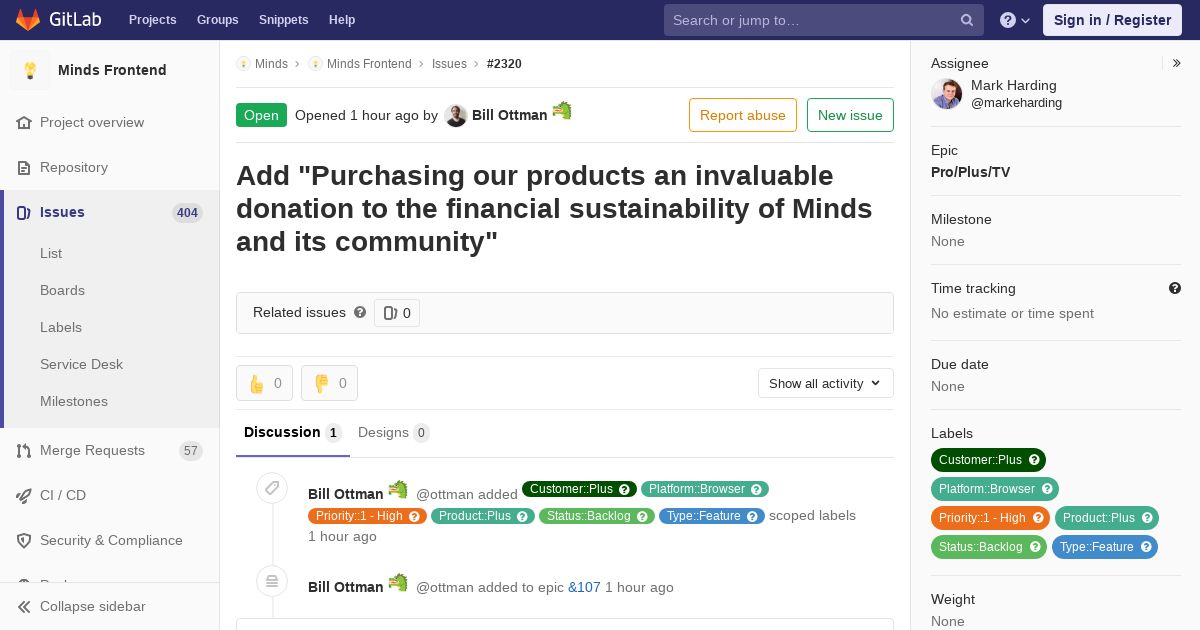Switch to Designs tab

click(x=393, y=433)
